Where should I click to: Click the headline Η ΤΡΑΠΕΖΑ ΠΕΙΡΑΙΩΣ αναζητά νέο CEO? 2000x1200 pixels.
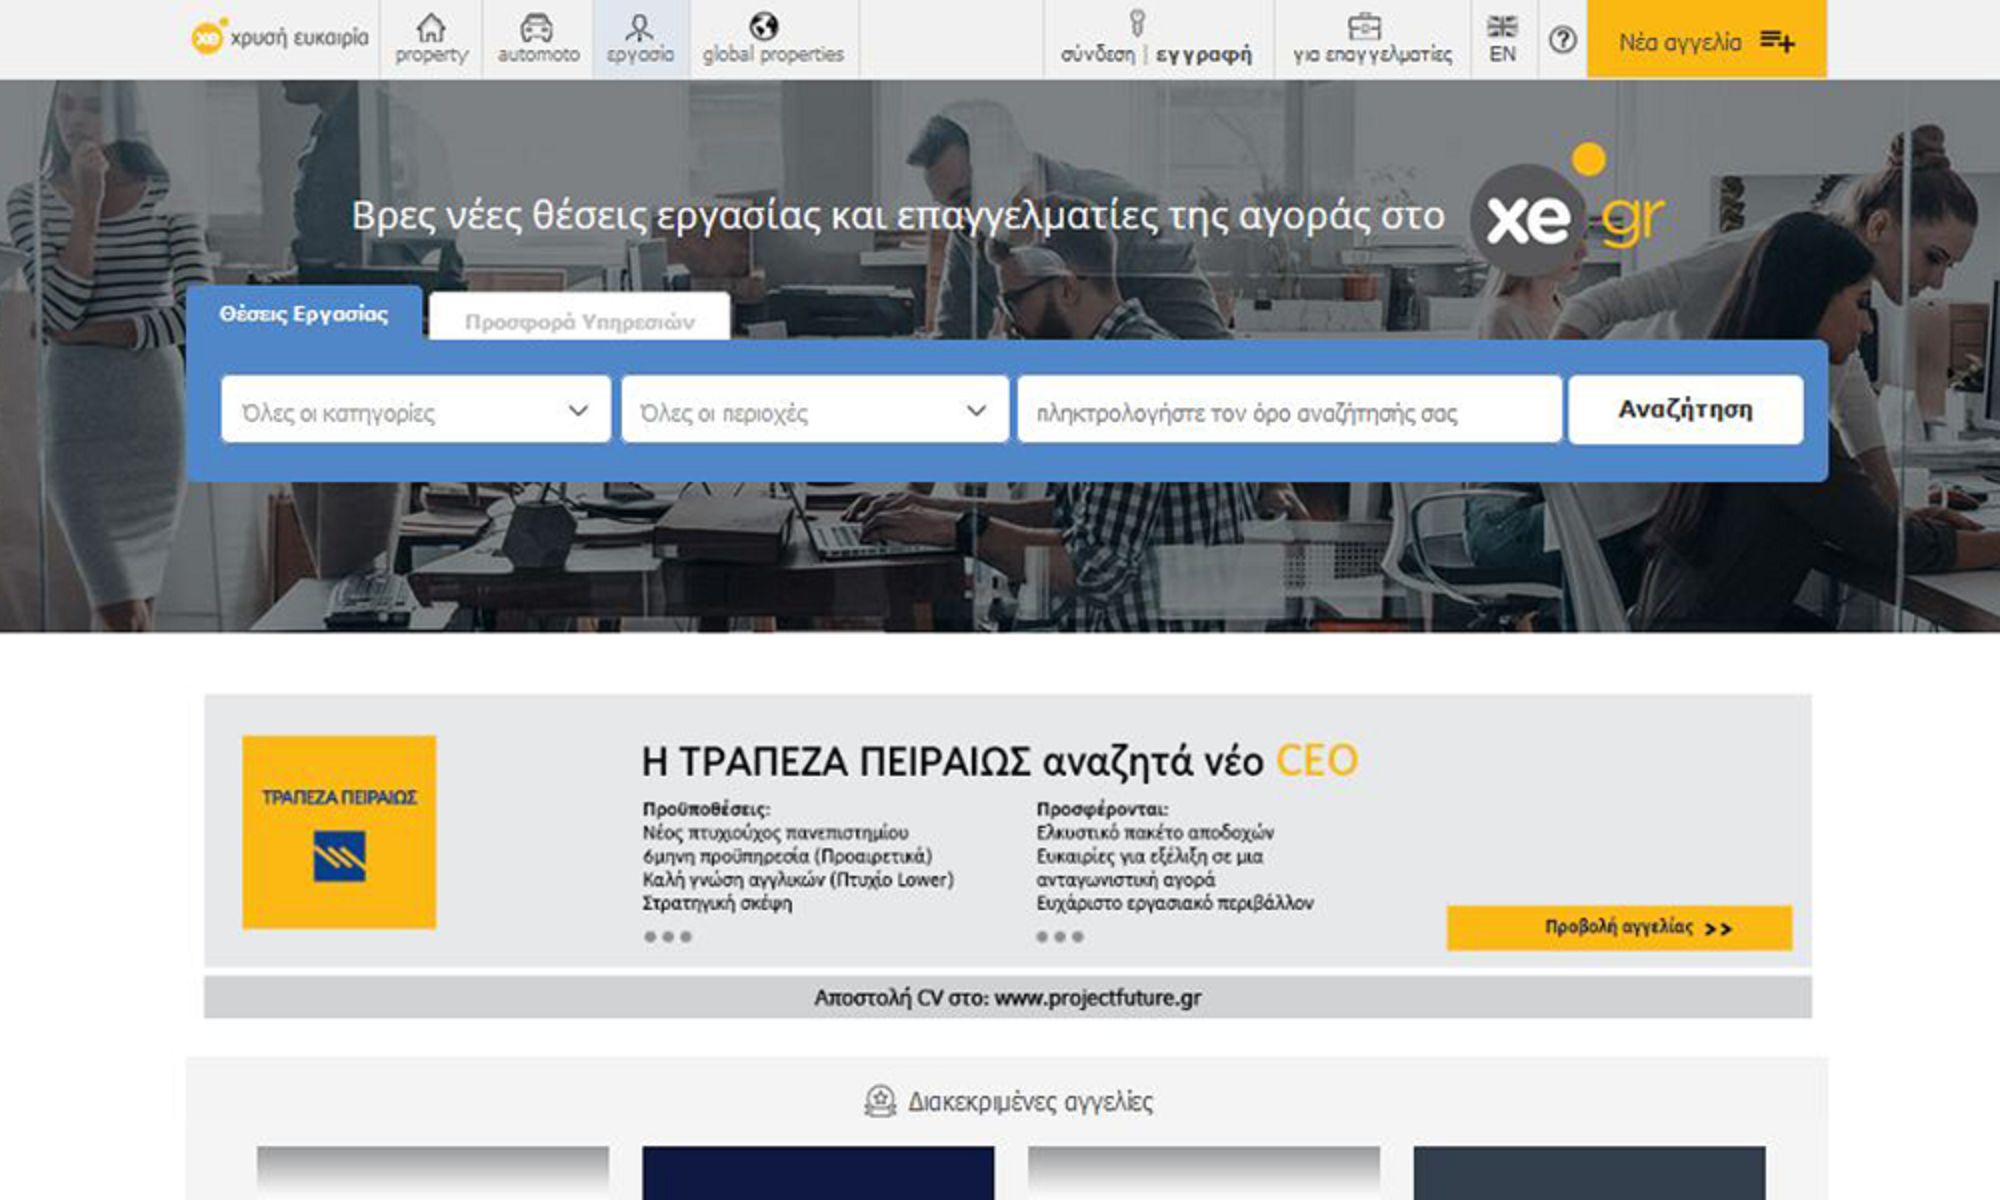pos(1000,762)
